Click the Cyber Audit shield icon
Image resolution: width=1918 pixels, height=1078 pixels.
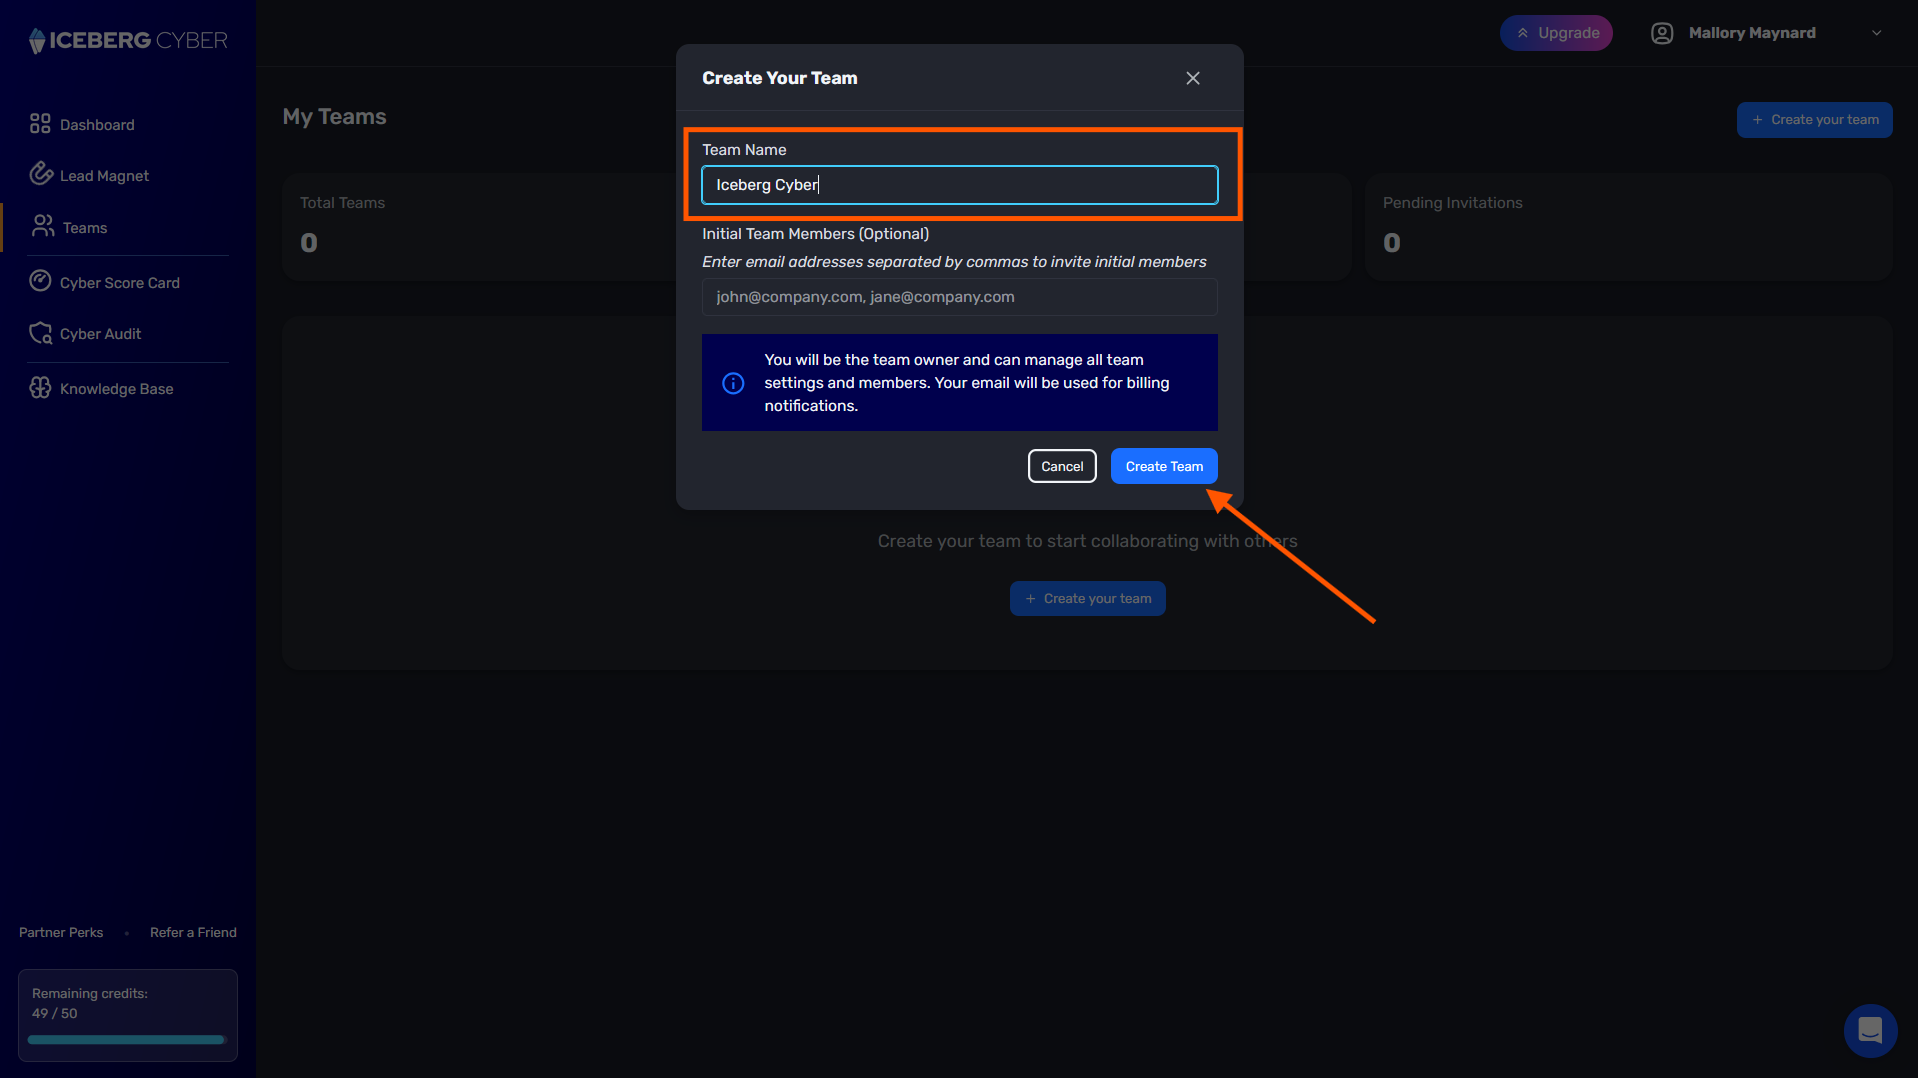(41, 333)
